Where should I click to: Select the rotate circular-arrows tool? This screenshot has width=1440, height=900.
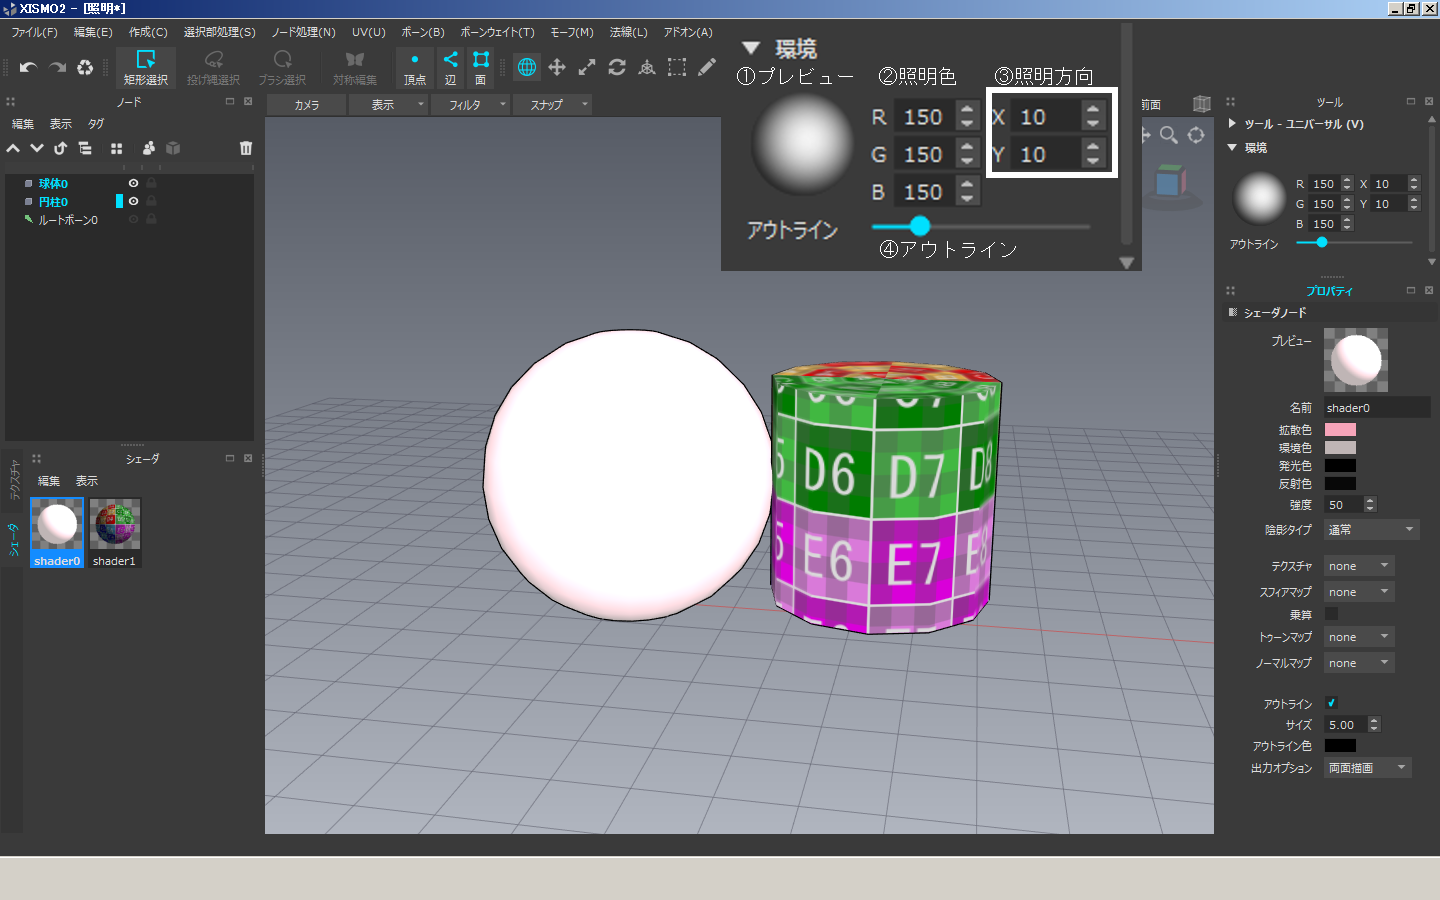617,67
